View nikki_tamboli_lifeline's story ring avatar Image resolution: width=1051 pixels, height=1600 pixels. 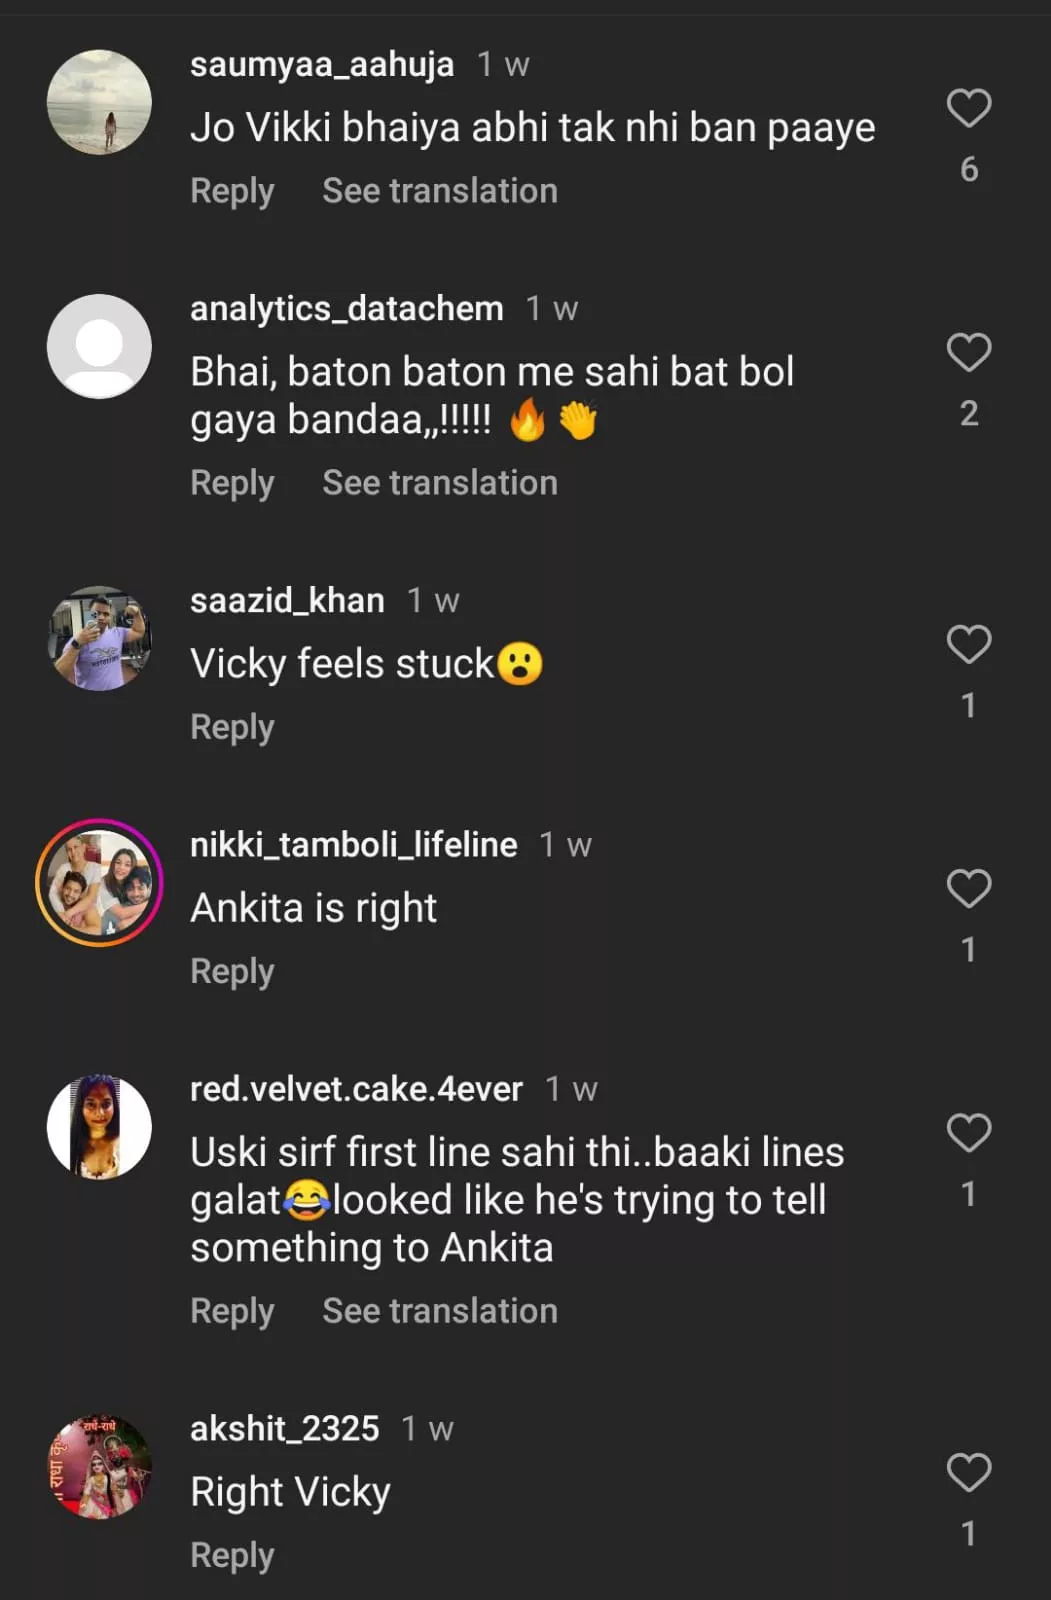pos(100,883)
